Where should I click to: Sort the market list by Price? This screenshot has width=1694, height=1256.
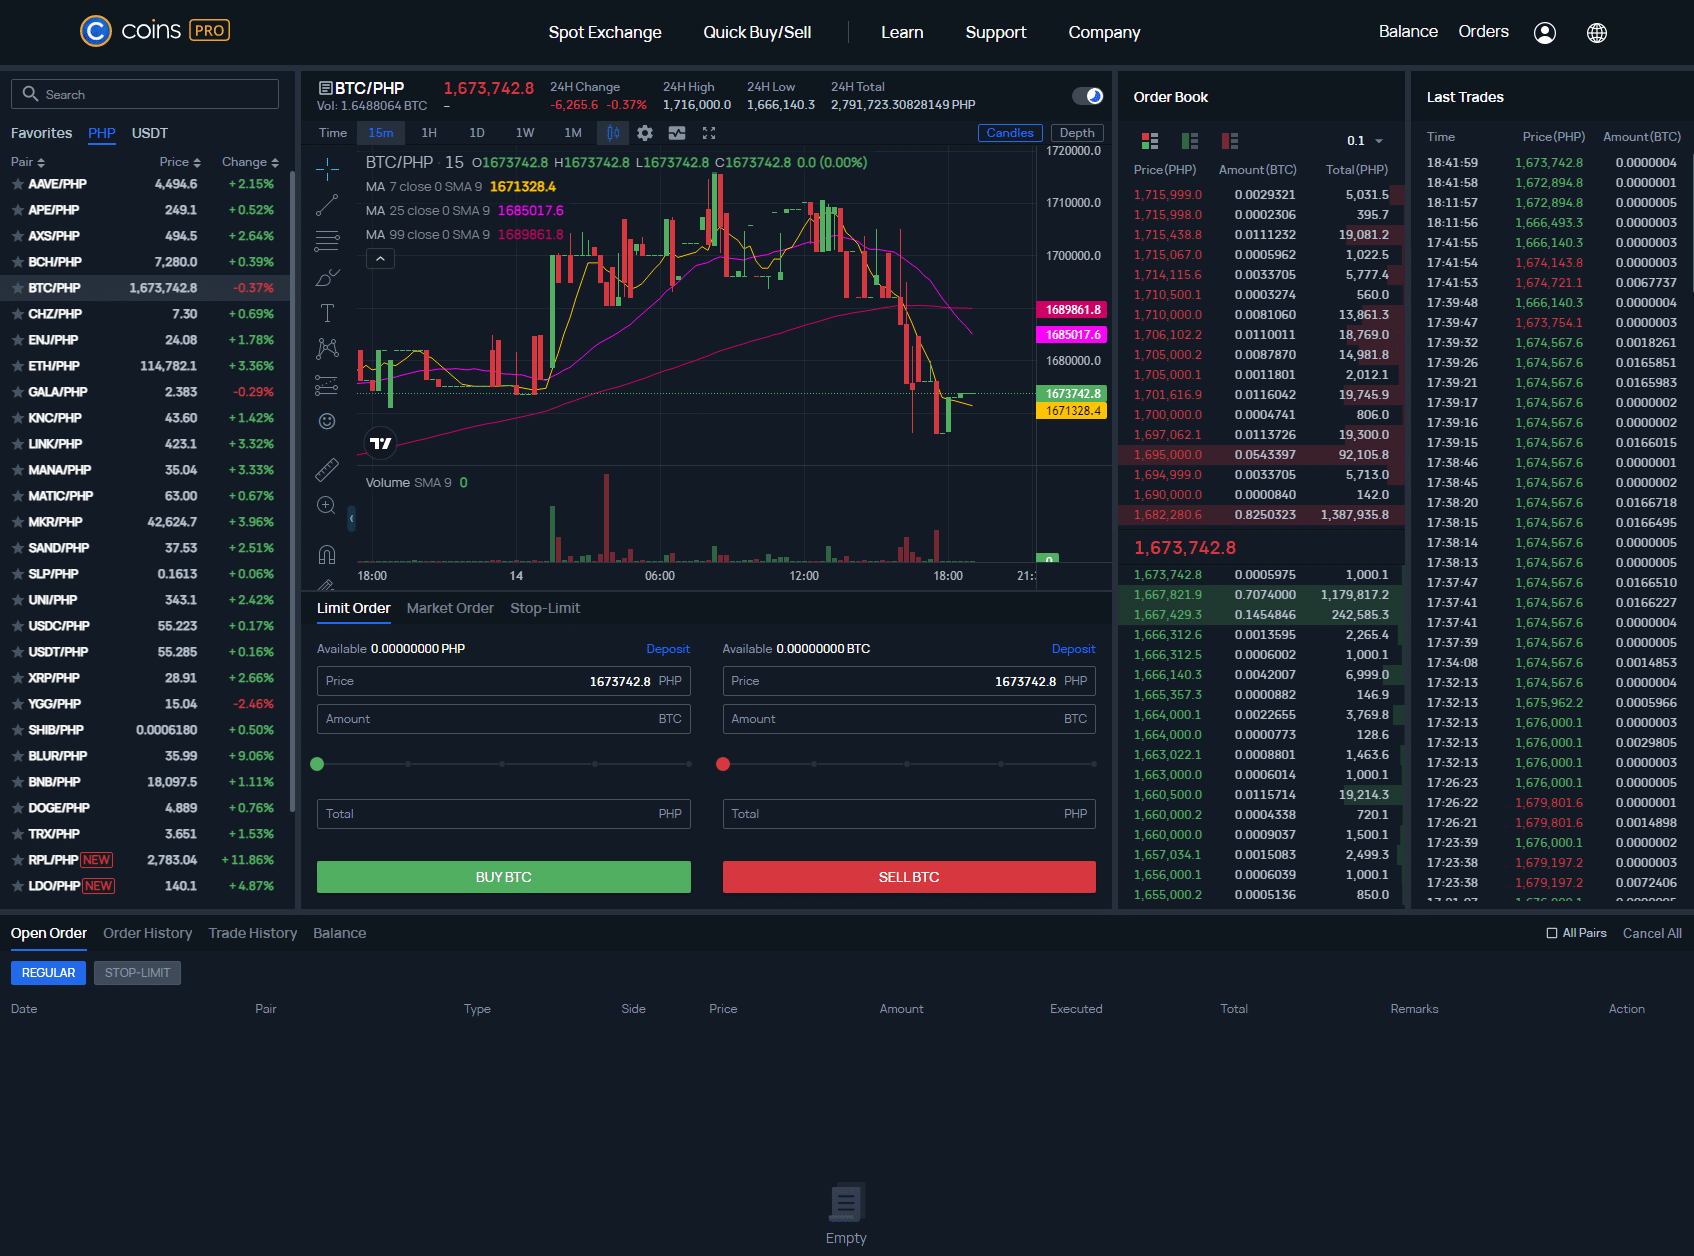pos(180,162)
